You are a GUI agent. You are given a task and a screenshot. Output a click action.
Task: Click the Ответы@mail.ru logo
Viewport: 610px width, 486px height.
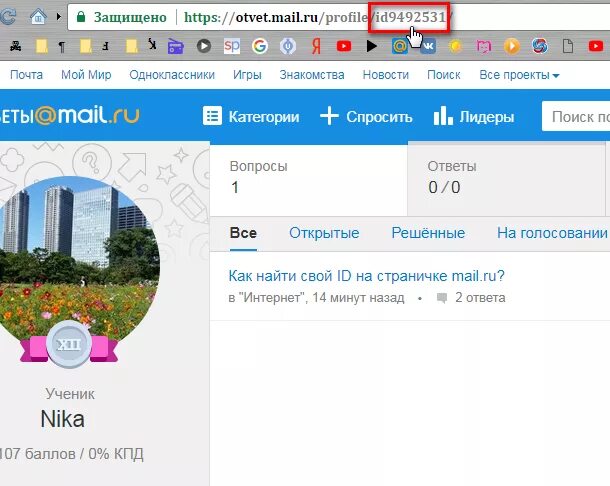pos(69,116)
